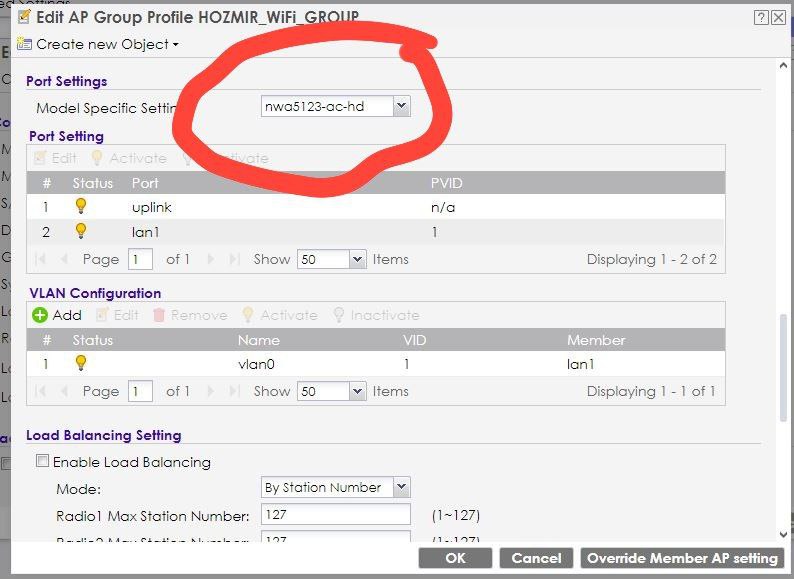Screen dimensions: 794x579
Task: Click the lan1 port status bulb
Action: [x=81, y=231]
